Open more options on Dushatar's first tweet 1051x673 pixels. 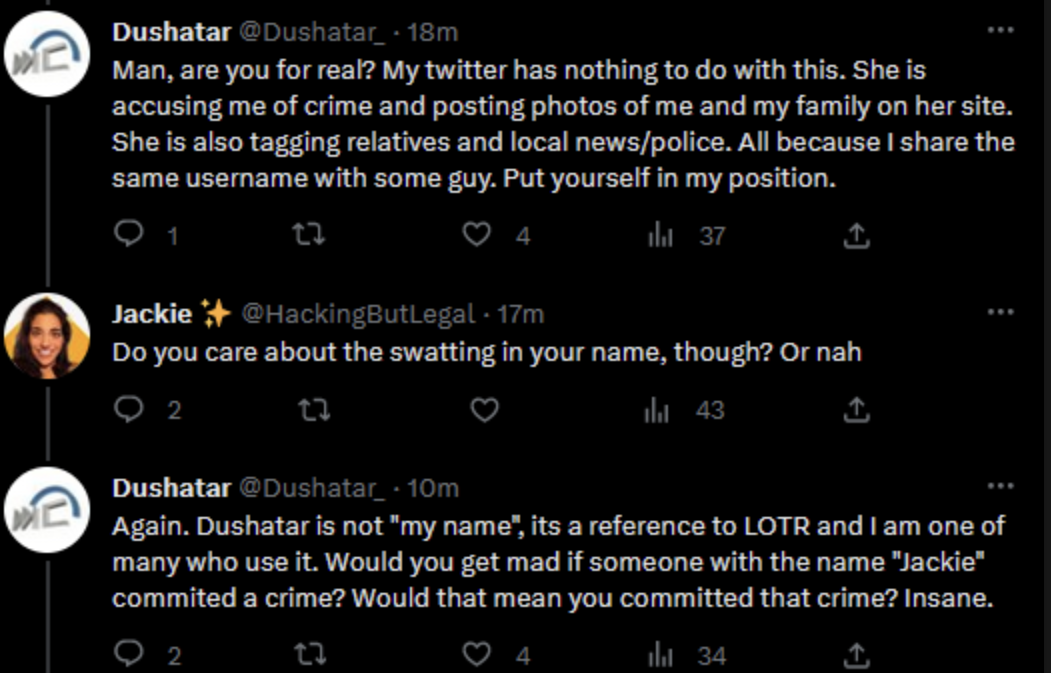click(x=1000, y=31)
